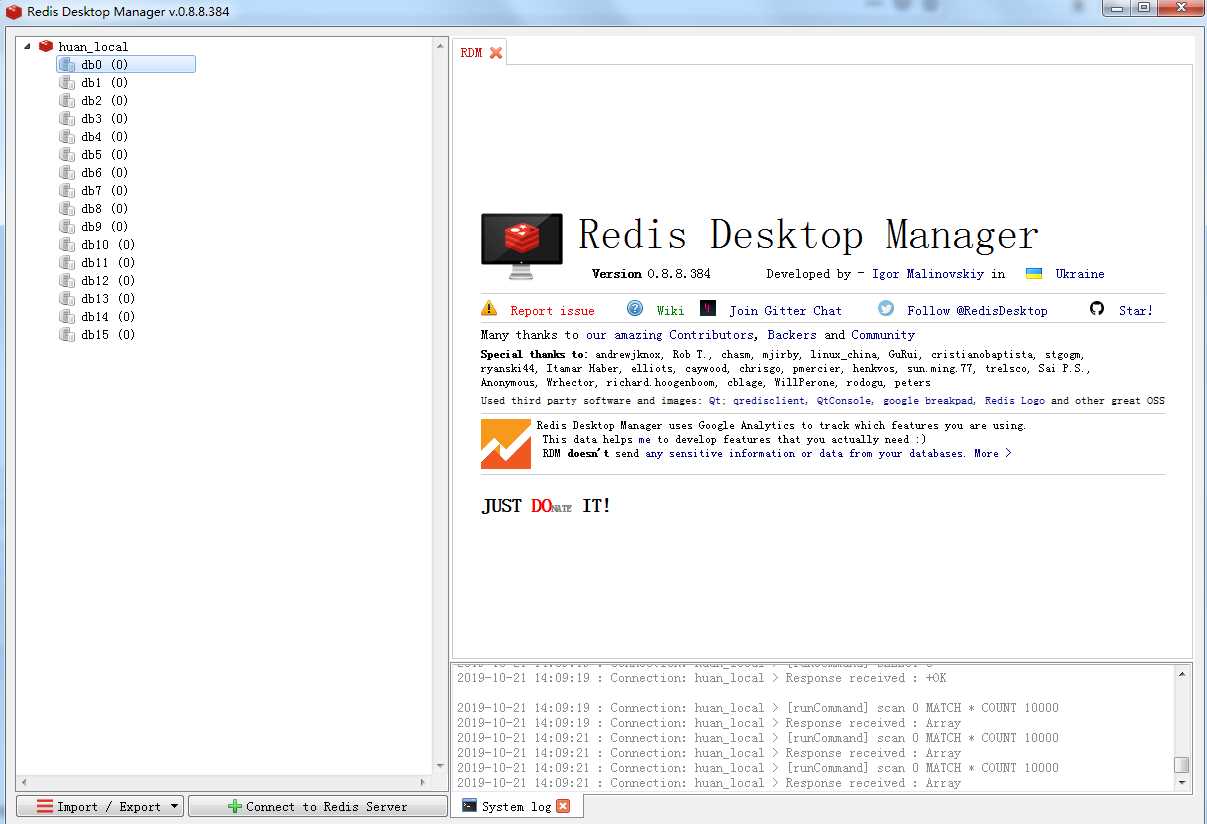The height and width of the screenshot is (824, 1207).
Task: Close the RDM tab with its X icon
Action: click(x=496, y=53)
